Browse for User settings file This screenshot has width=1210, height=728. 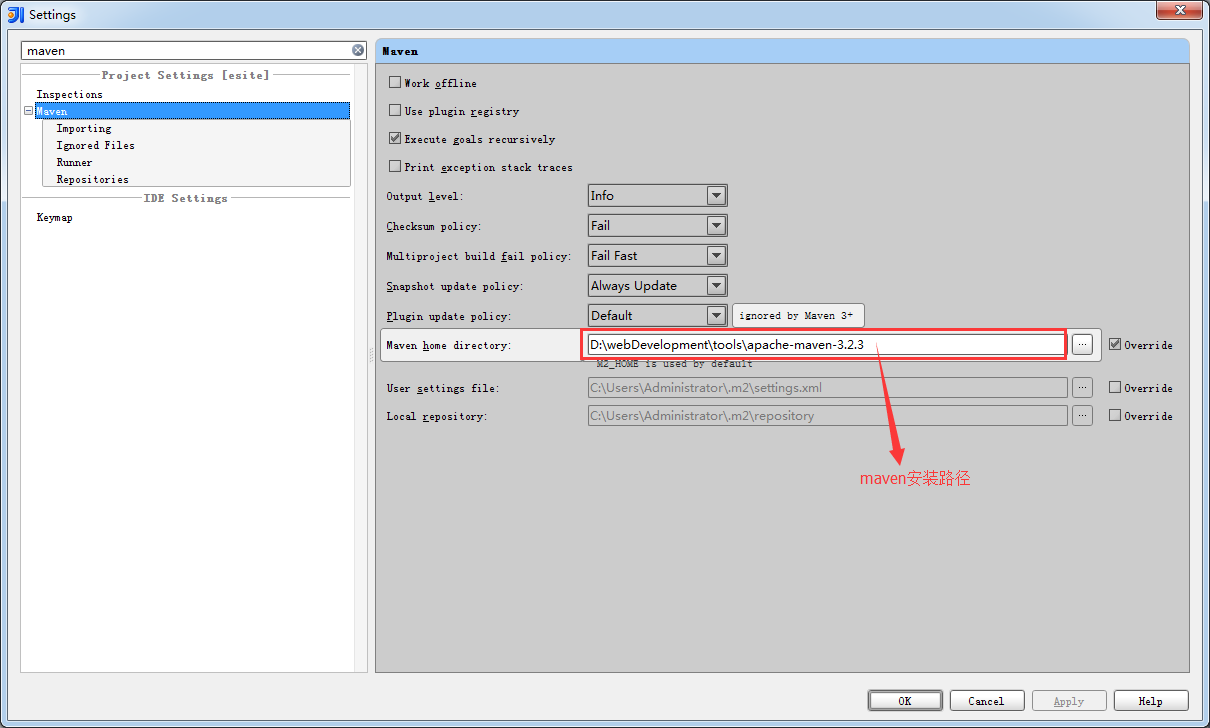(1082, 387)
